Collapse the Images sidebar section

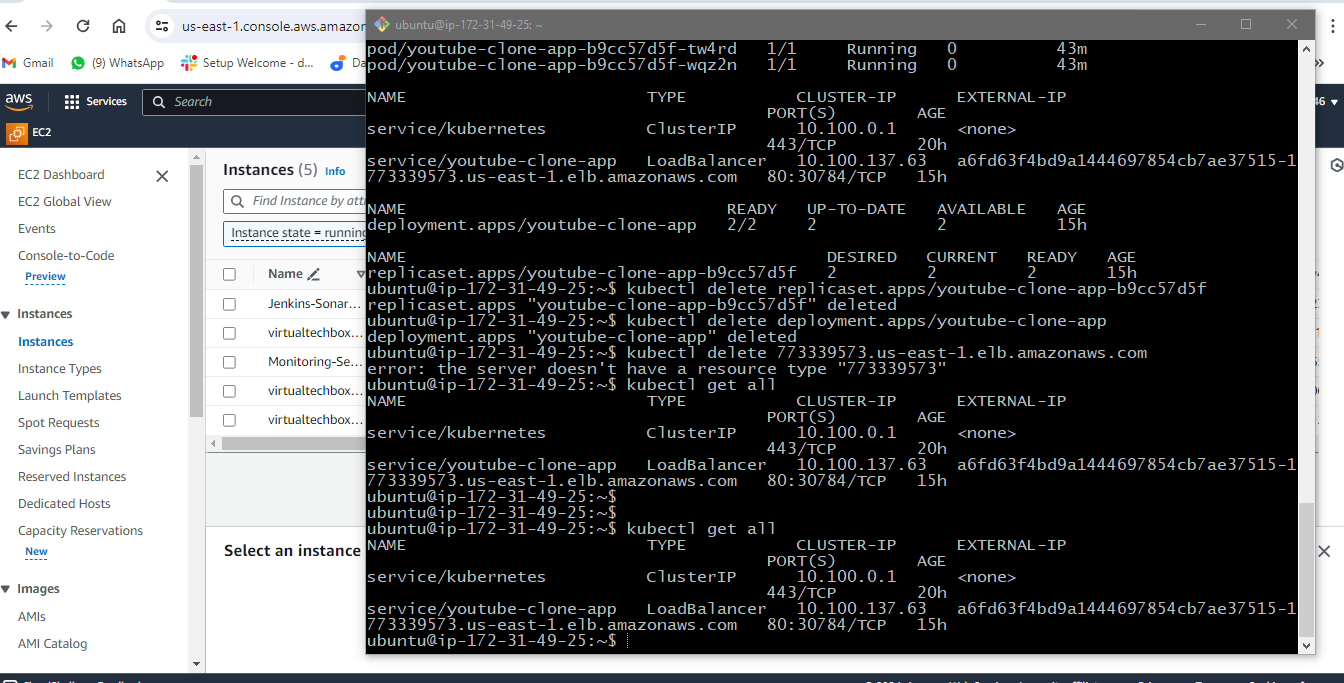pyautogui.click(x=6, y=589)
